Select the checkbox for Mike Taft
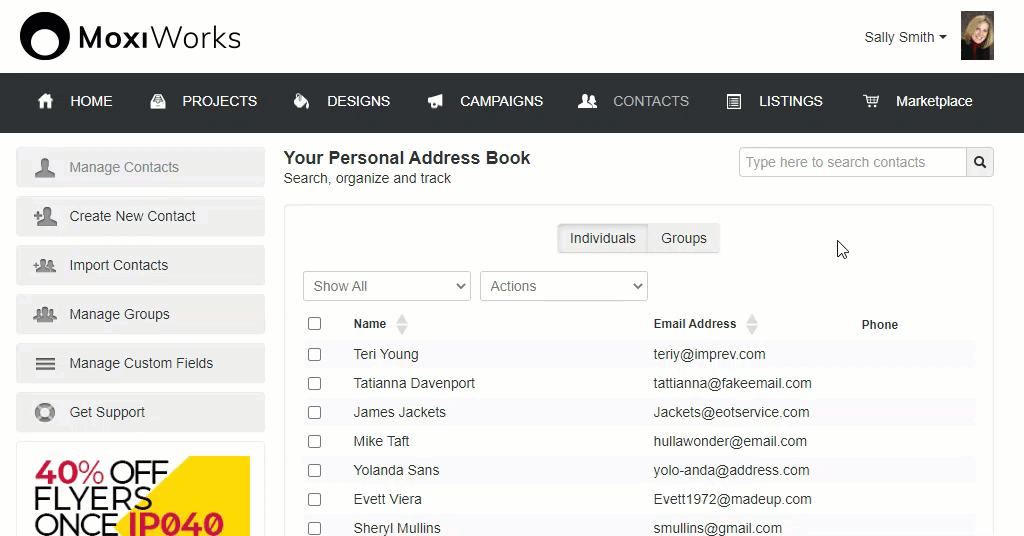 [x=315, y=441]
